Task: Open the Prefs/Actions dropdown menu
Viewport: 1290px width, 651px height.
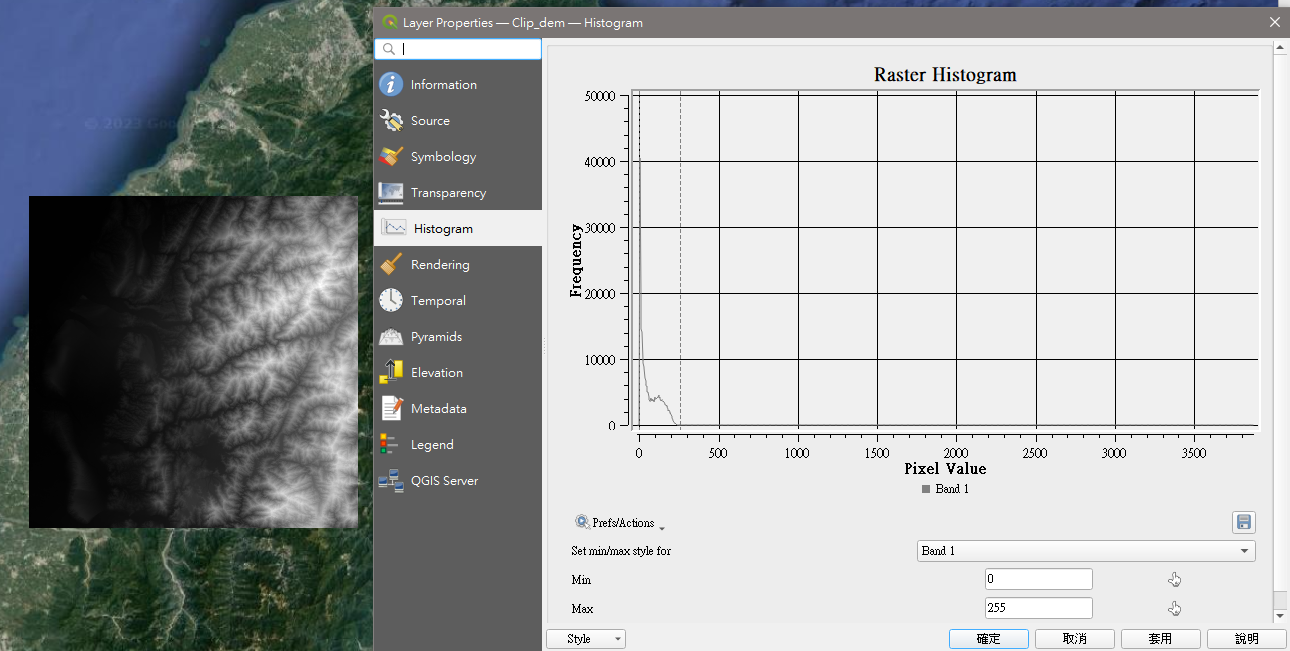Action: tap(620, 523)
